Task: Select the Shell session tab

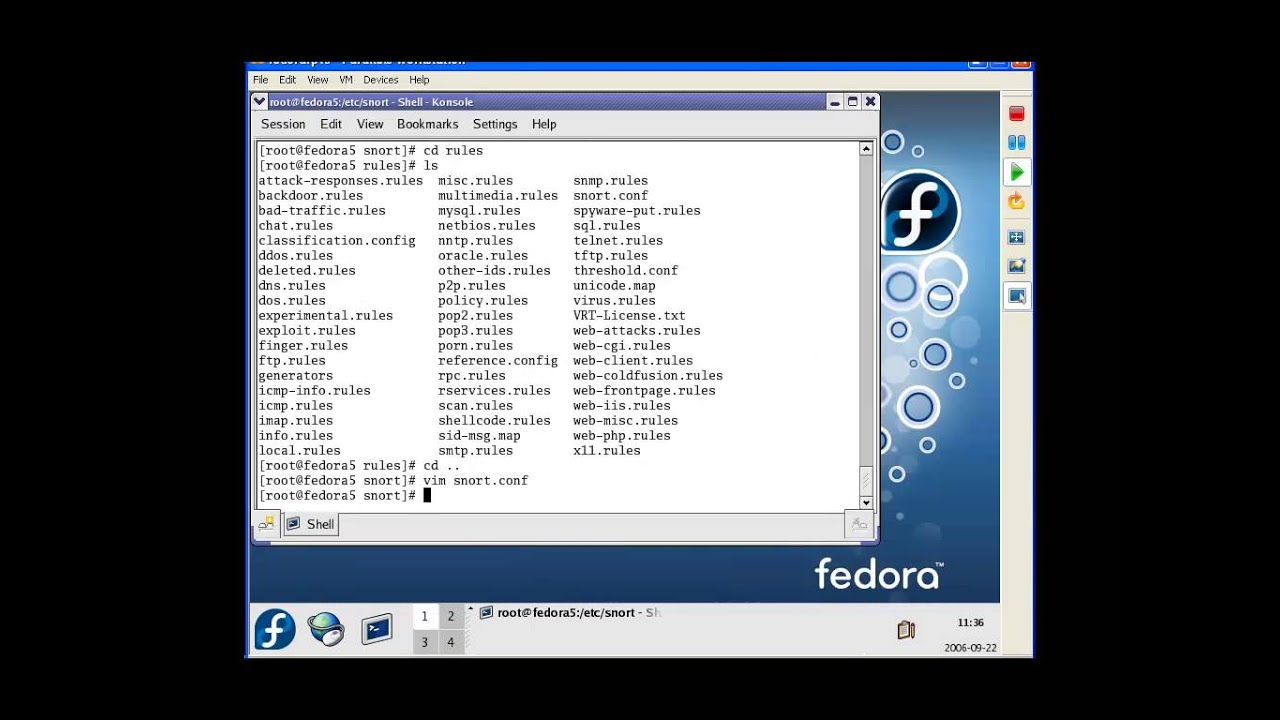Action: pos(311,524)
